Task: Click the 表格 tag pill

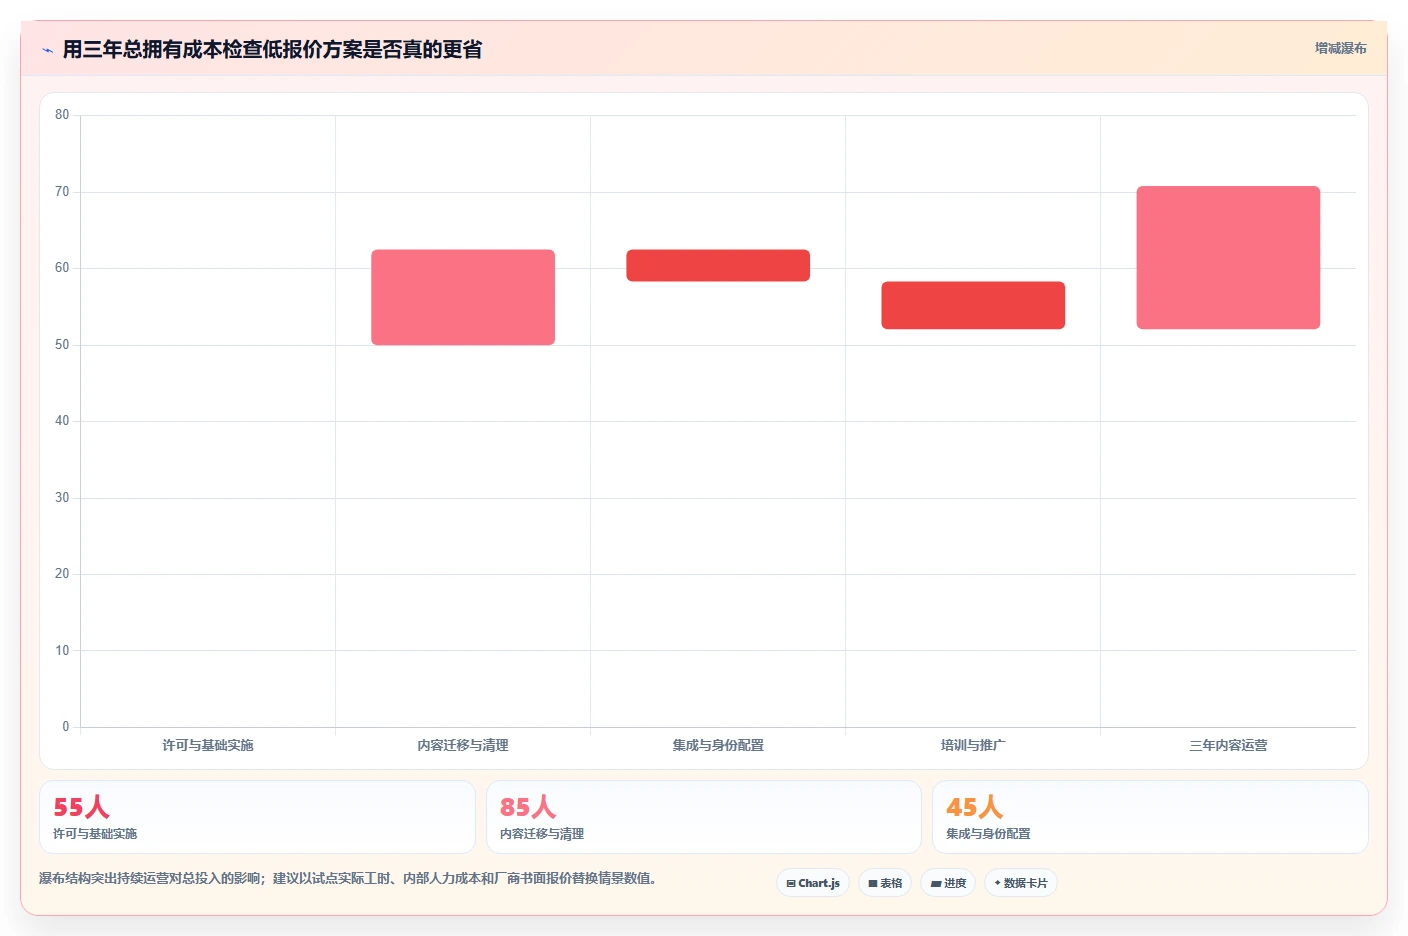Action: [885, 883]
